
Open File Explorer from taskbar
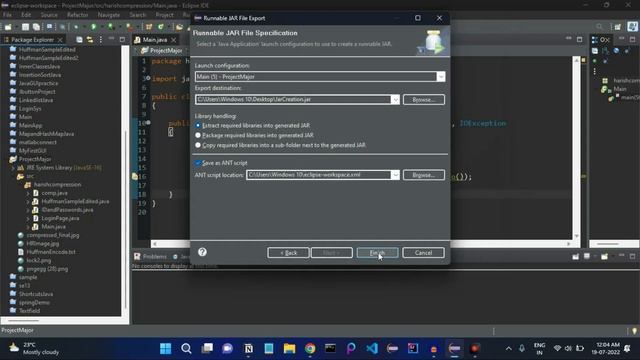289,349
